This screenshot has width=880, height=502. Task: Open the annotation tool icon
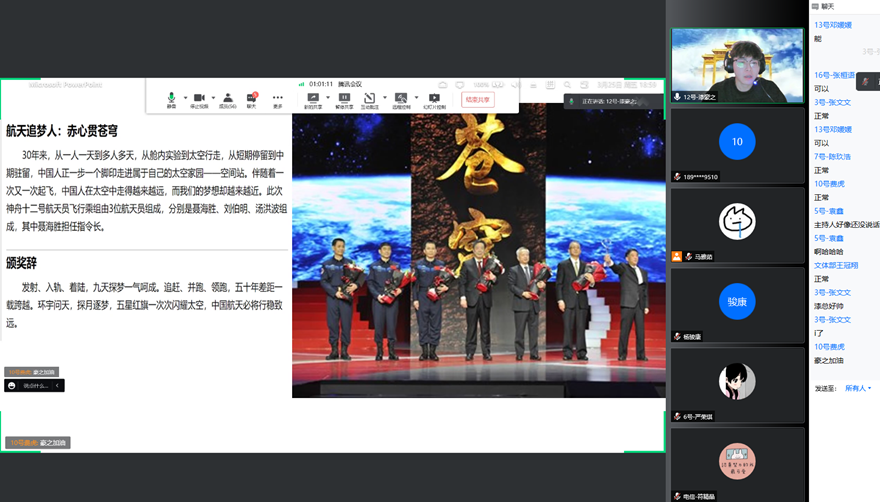coord(369,99)
